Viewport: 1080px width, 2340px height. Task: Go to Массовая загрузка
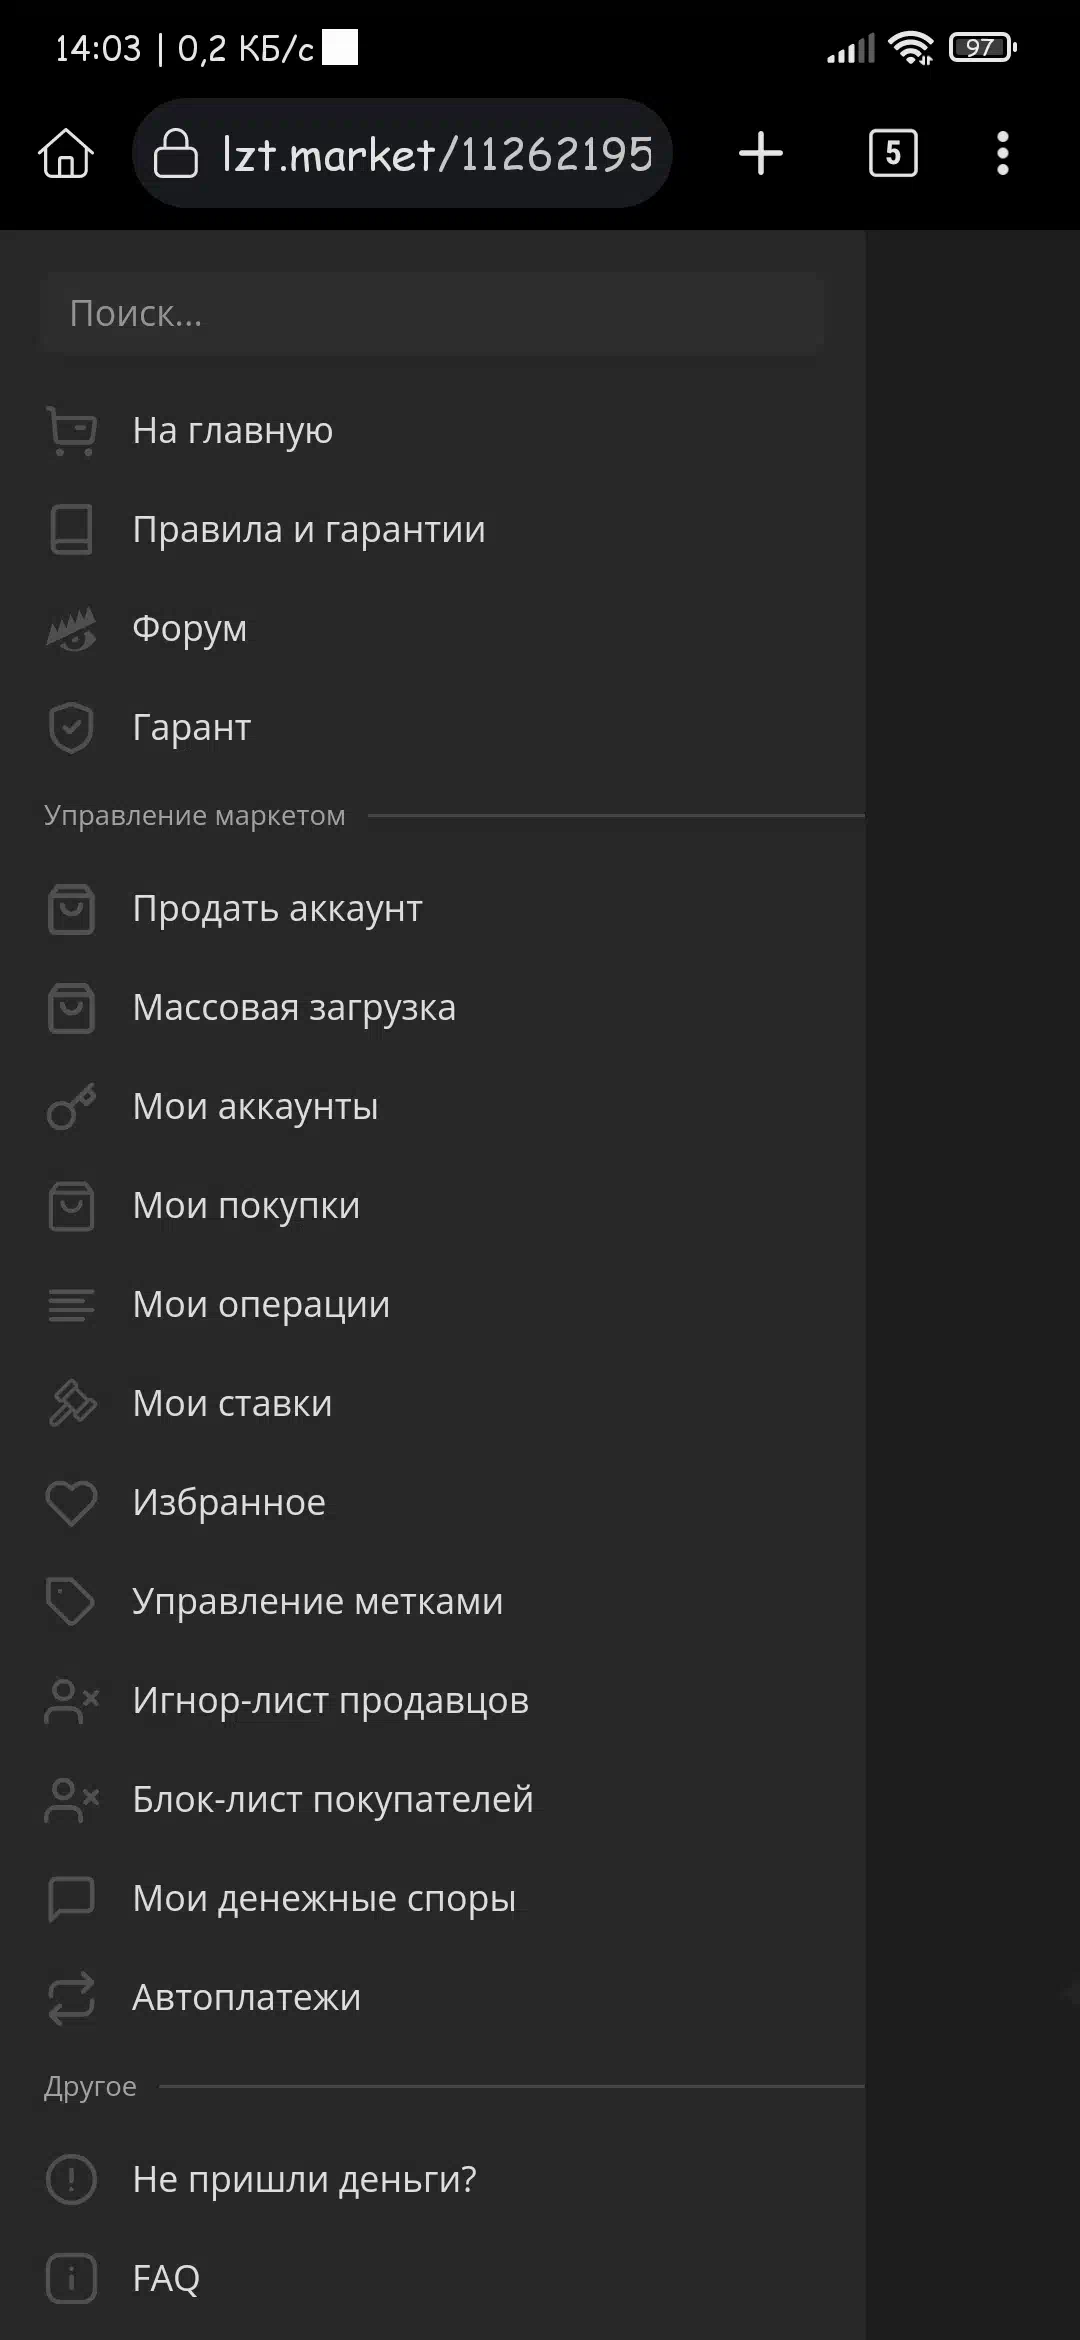click(x=293, y=1008)
